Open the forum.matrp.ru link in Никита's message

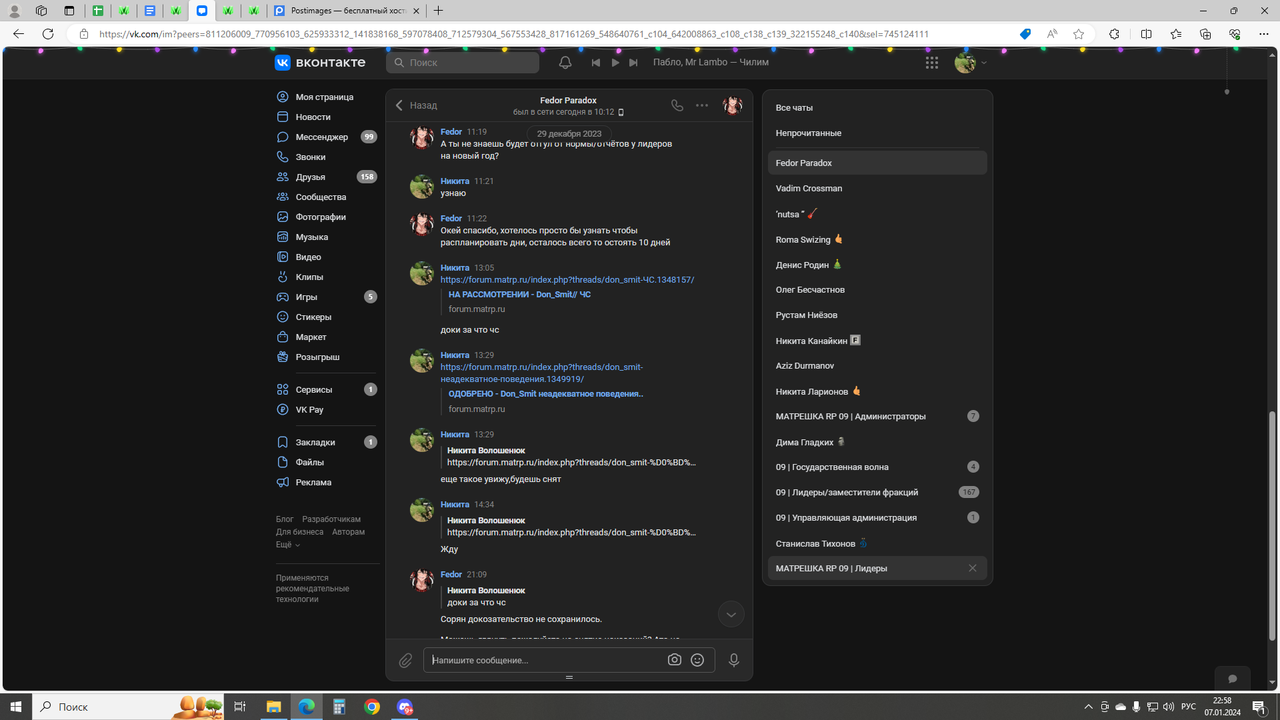(x=566, y=278)
